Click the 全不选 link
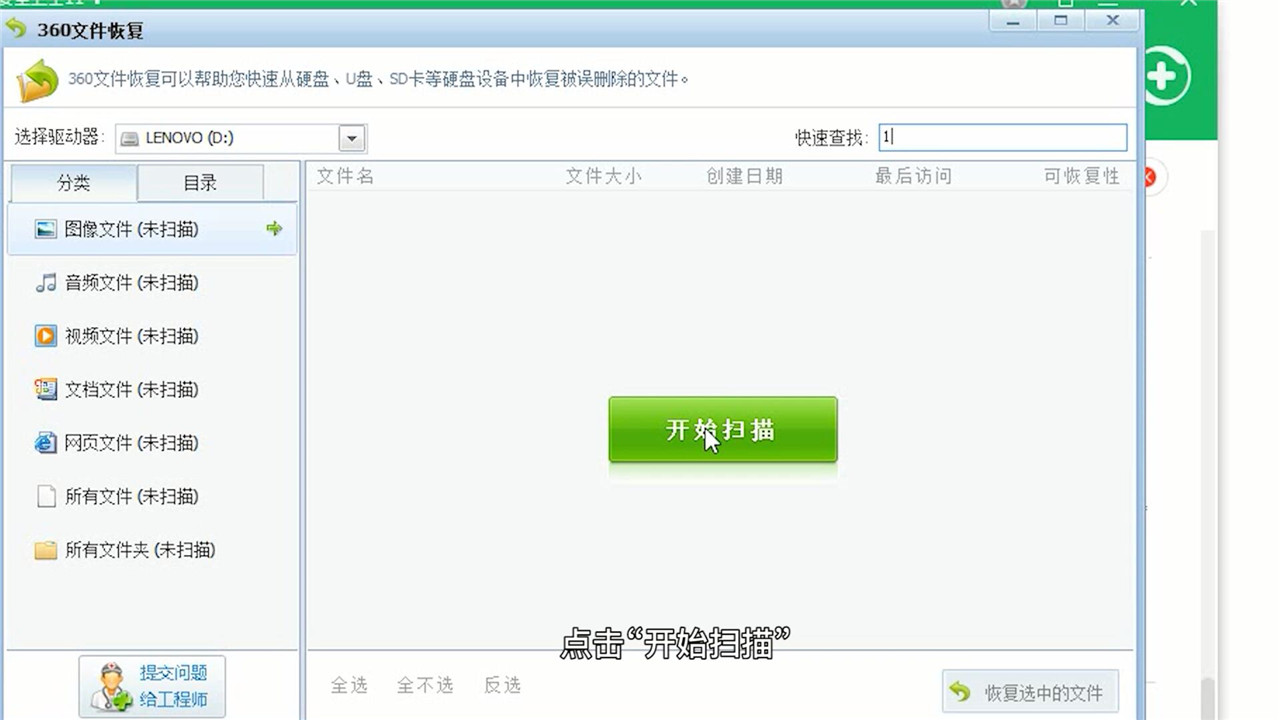The height and width of the screenshot is (720, 1280). pos(425,685)
